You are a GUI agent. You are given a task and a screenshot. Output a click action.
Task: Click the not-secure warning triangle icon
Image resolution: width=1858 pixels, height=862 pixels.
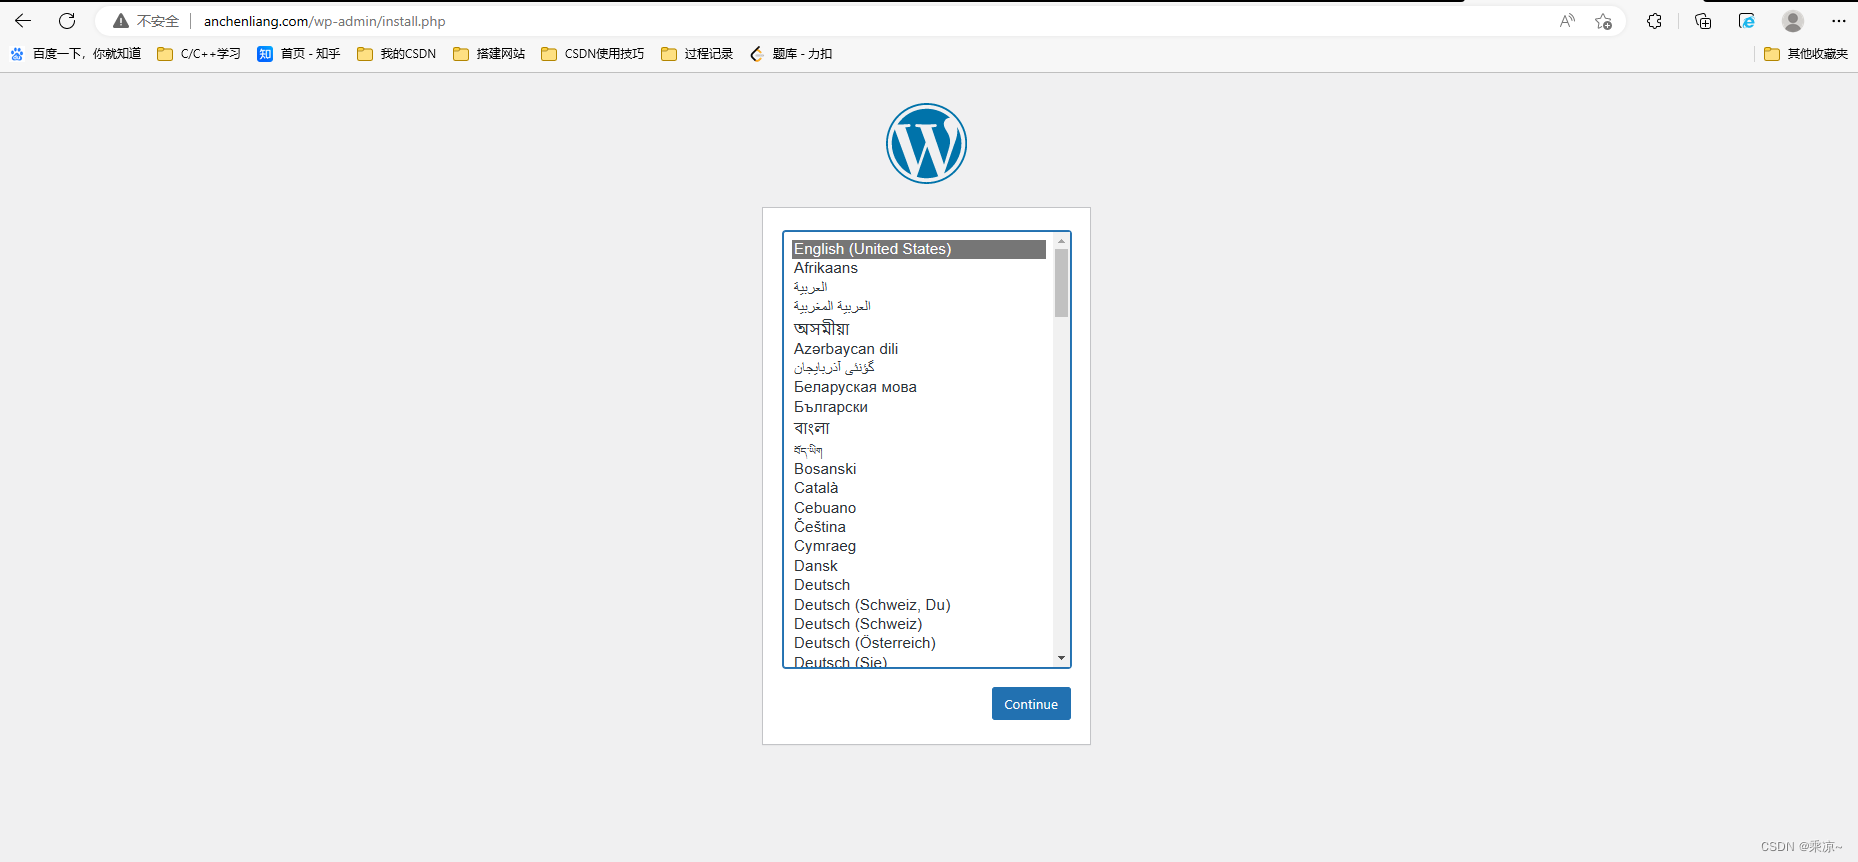coord(121,21)
